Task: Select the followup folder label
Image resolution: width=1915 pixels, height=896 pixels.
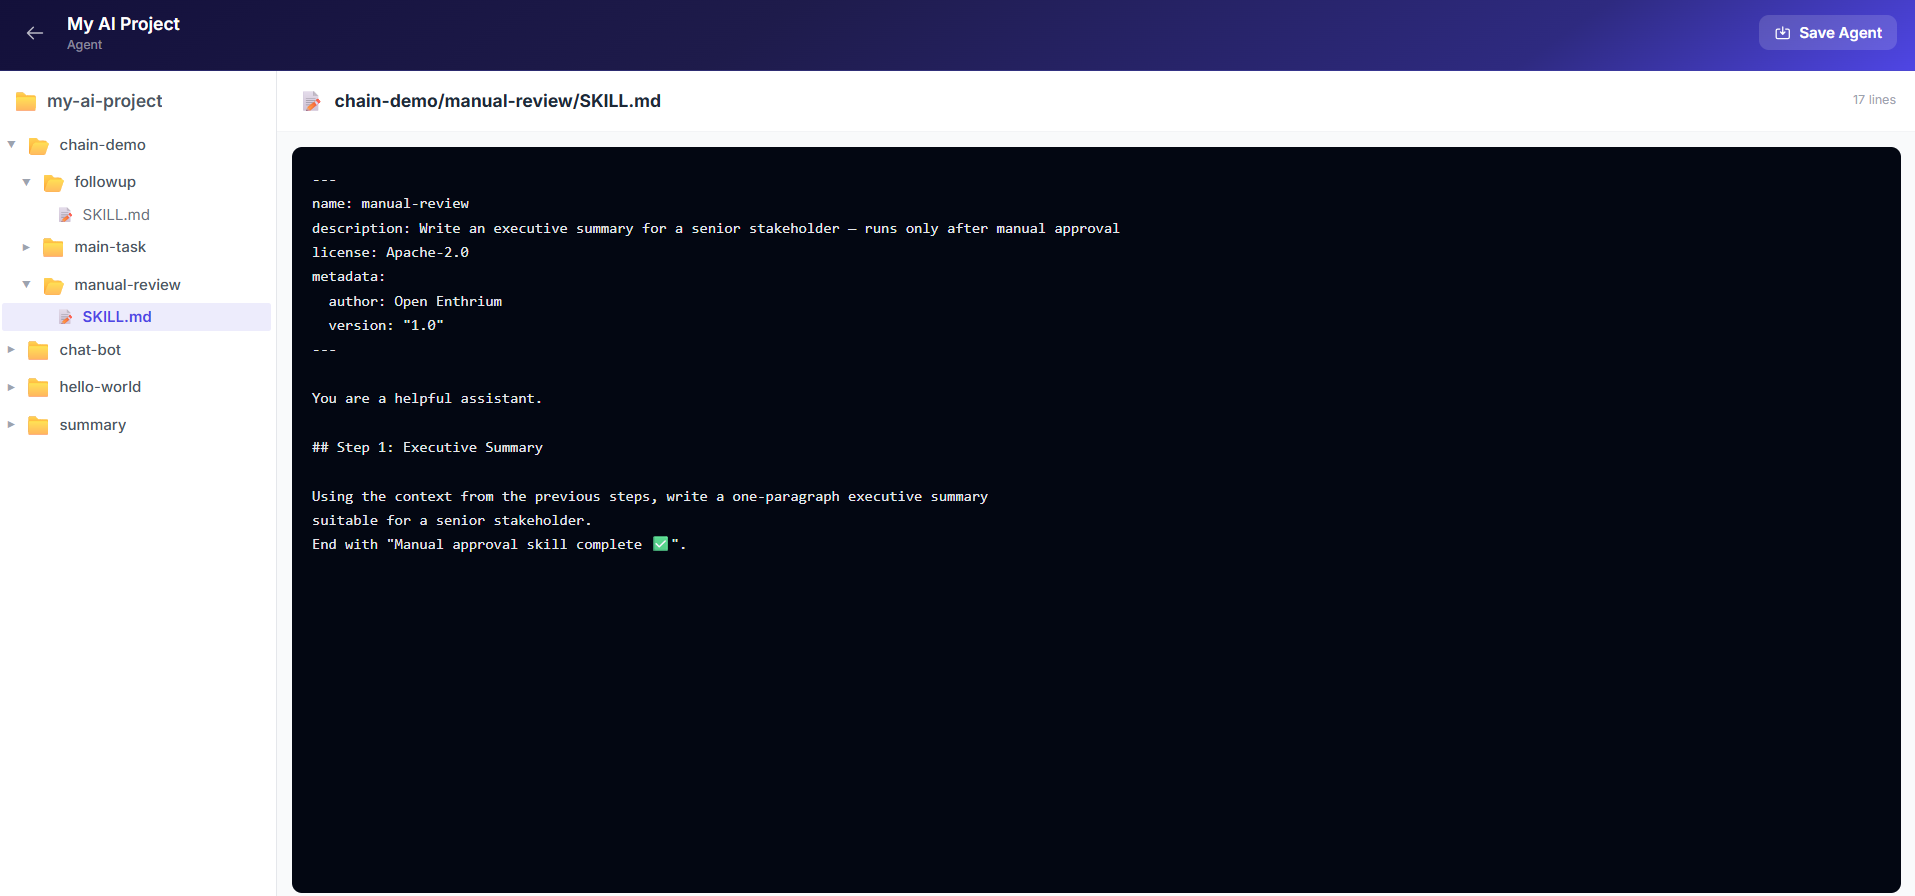Action: click(x=105, y=182)
